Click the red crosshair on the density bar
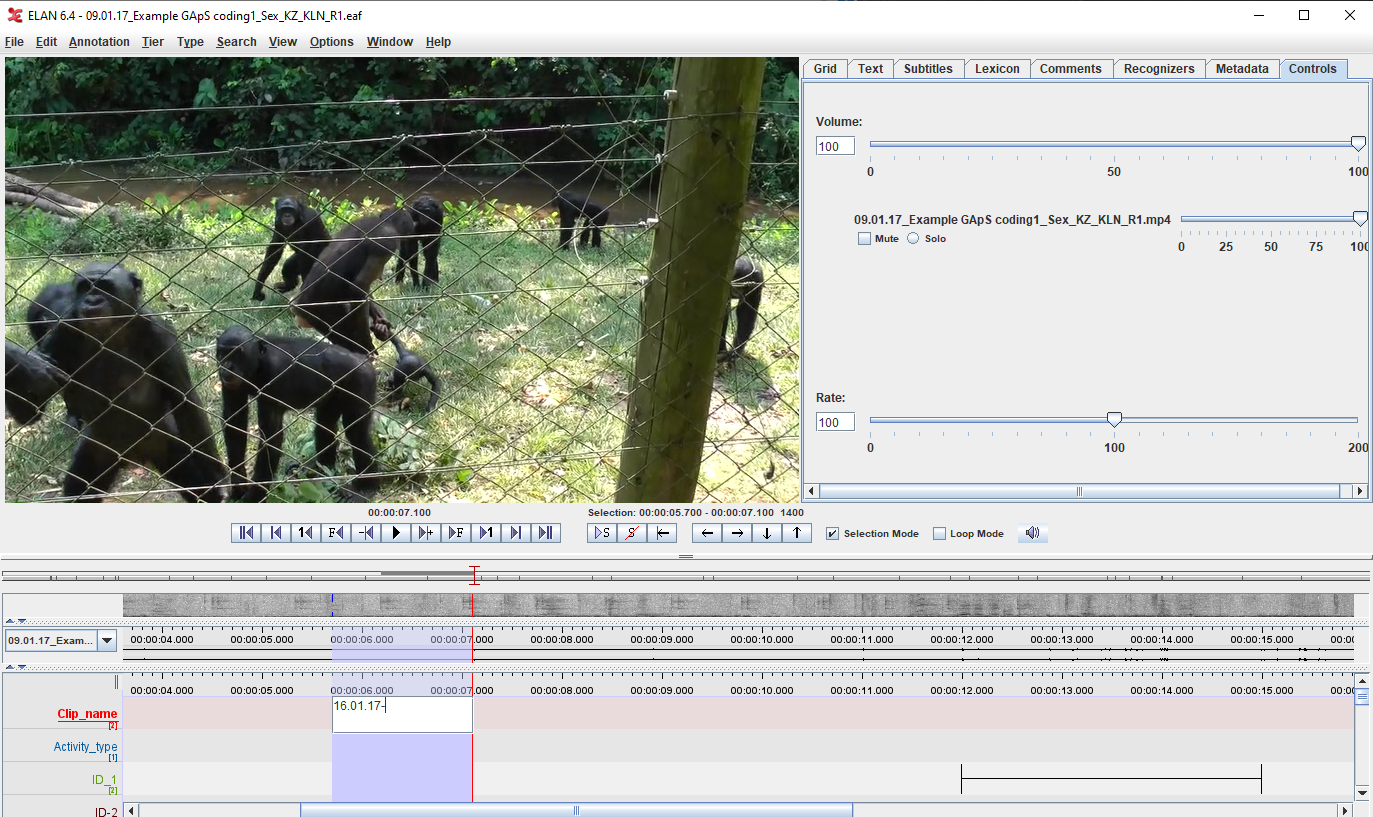 pos(474,575)
